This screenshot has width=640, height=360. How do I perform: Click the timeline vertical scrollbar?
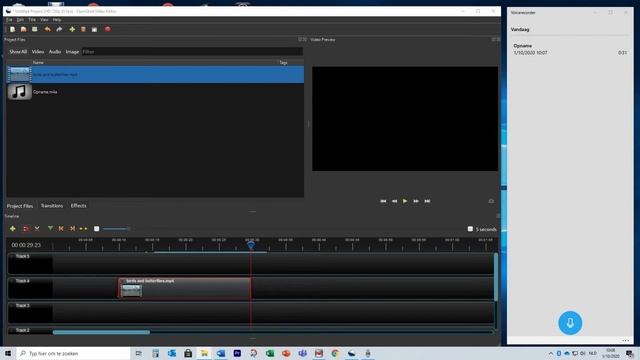click(496, 277)
